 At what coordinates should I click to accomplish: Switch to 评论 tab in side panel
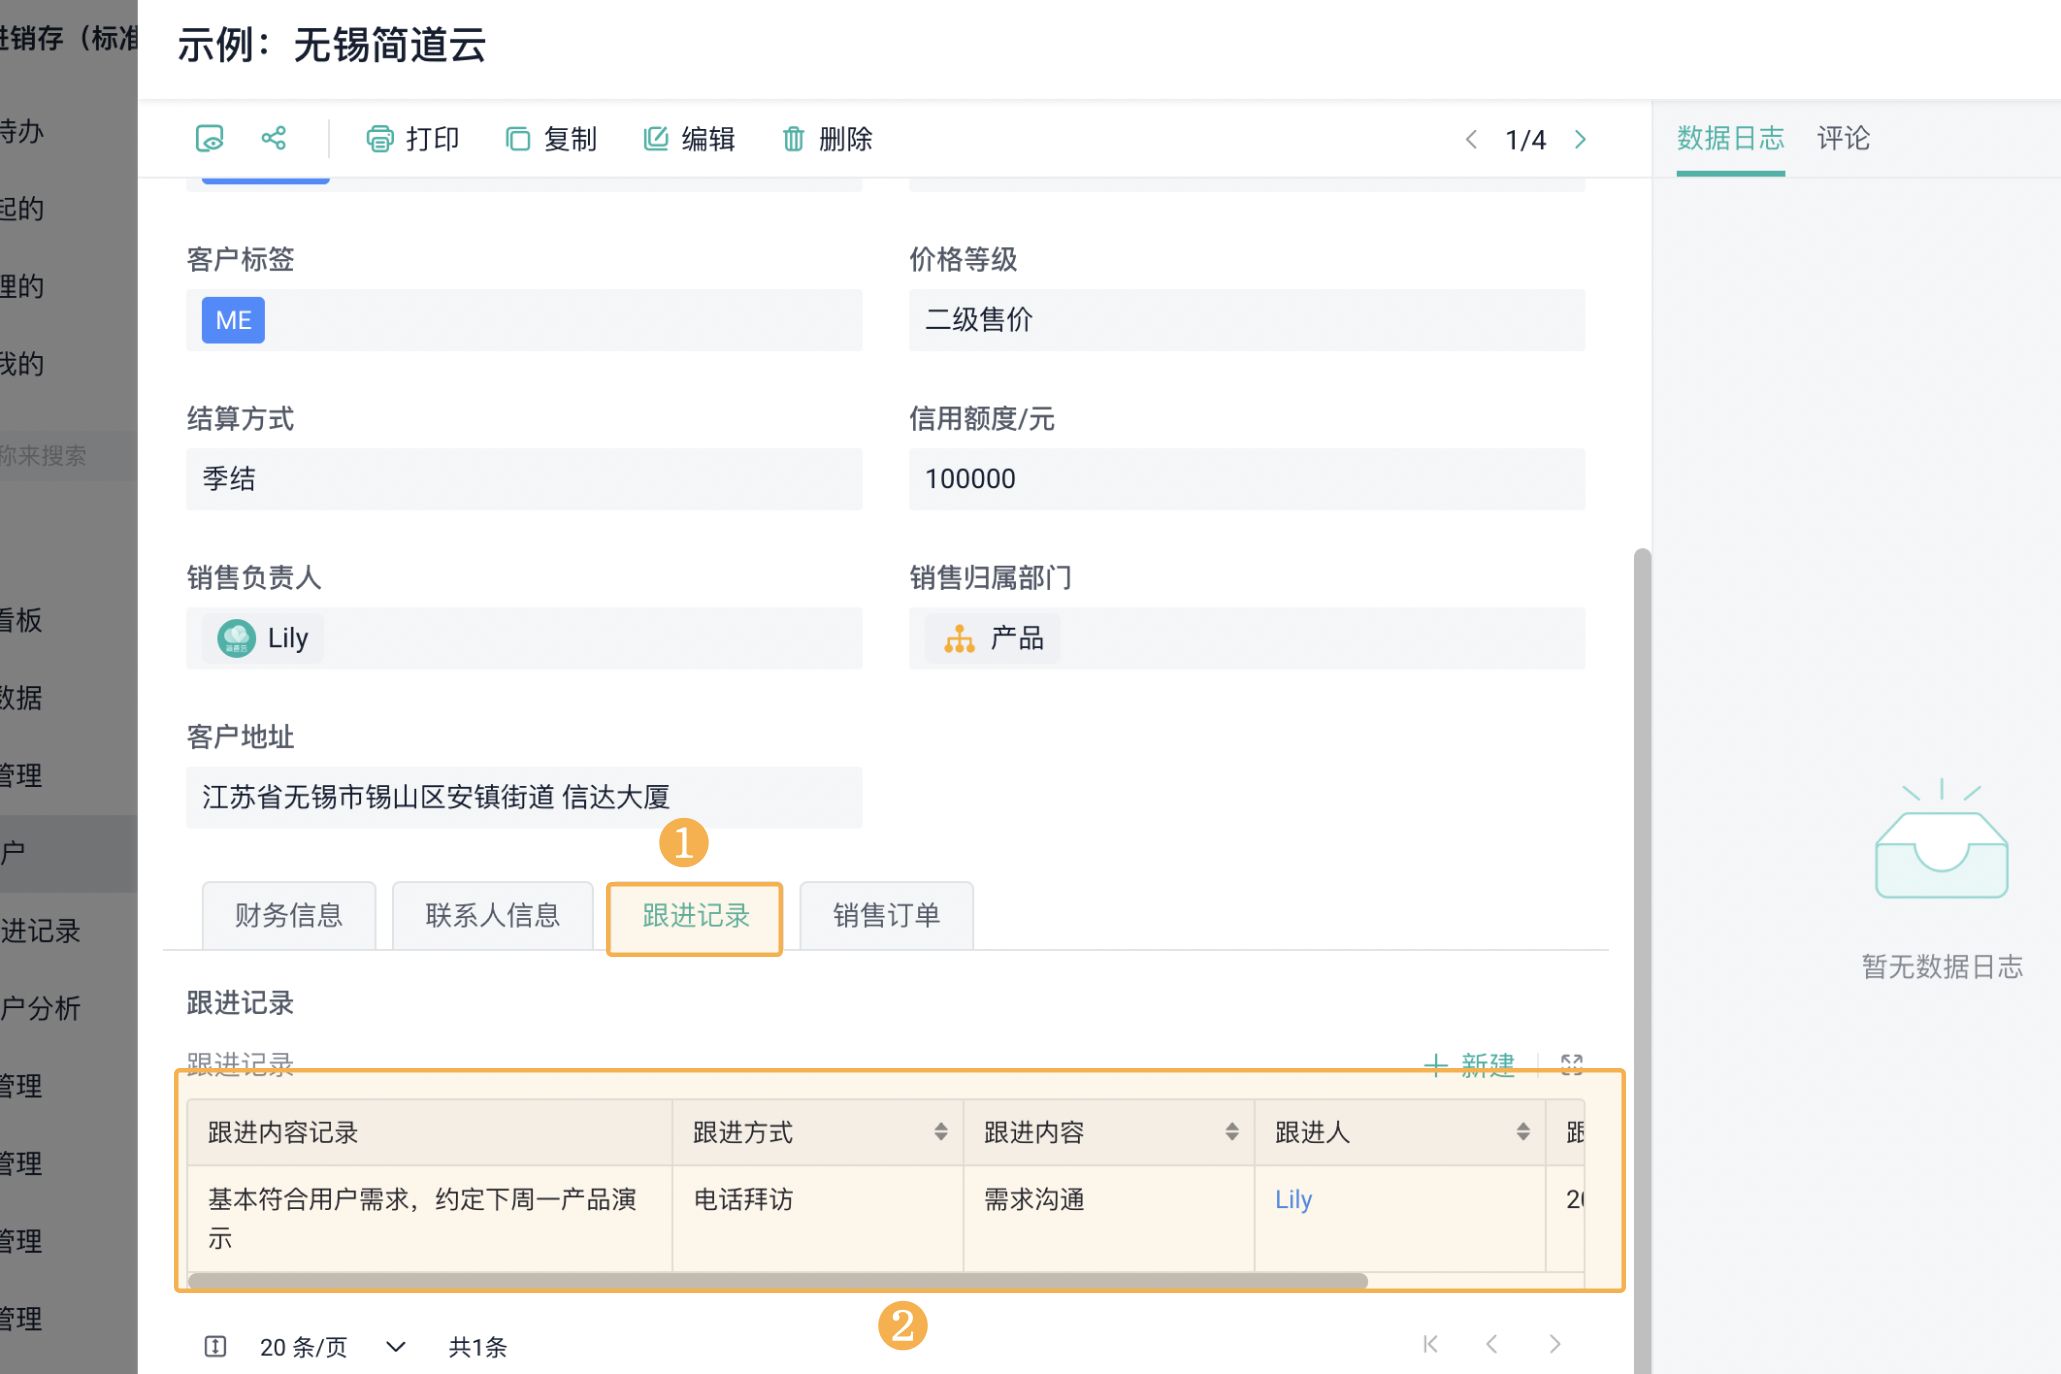[x=1842, y=138]
